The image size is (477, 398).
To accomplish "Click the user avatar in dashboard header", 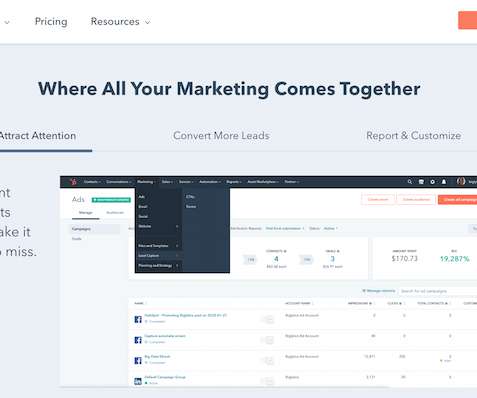I will [461, 181].
